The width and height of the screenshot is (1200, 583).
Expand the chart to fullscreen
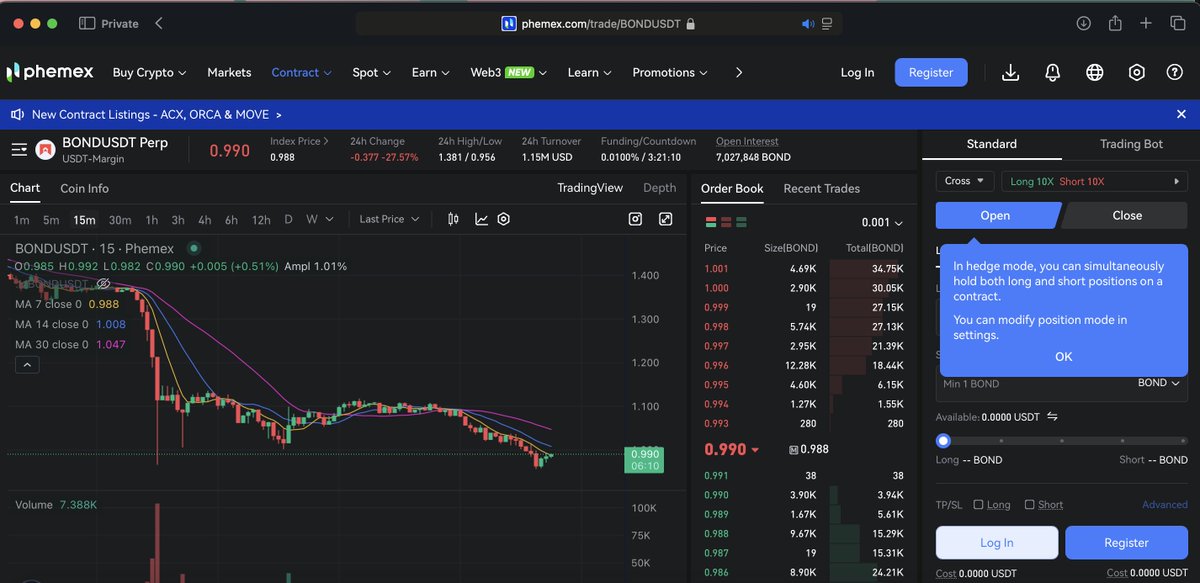[666, 219]
